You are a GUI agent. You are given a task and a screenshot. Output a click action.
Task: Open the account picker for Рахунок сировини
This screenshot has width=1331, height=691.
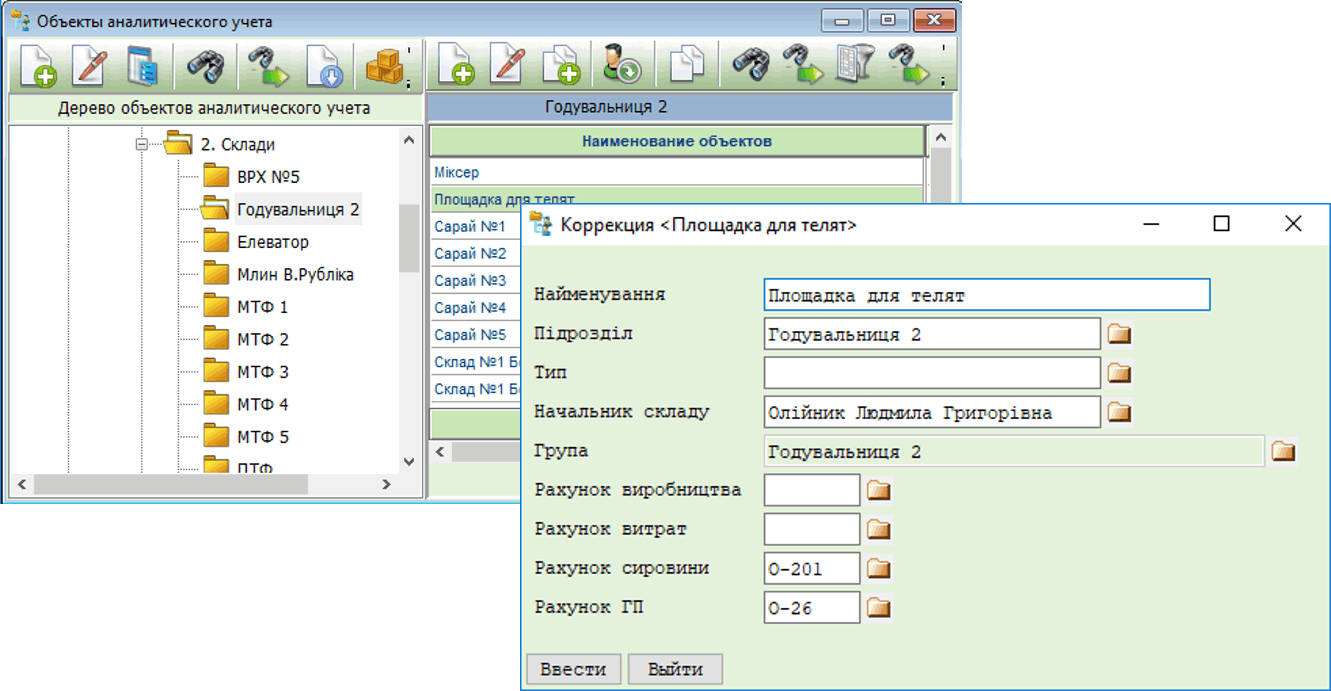878,569
